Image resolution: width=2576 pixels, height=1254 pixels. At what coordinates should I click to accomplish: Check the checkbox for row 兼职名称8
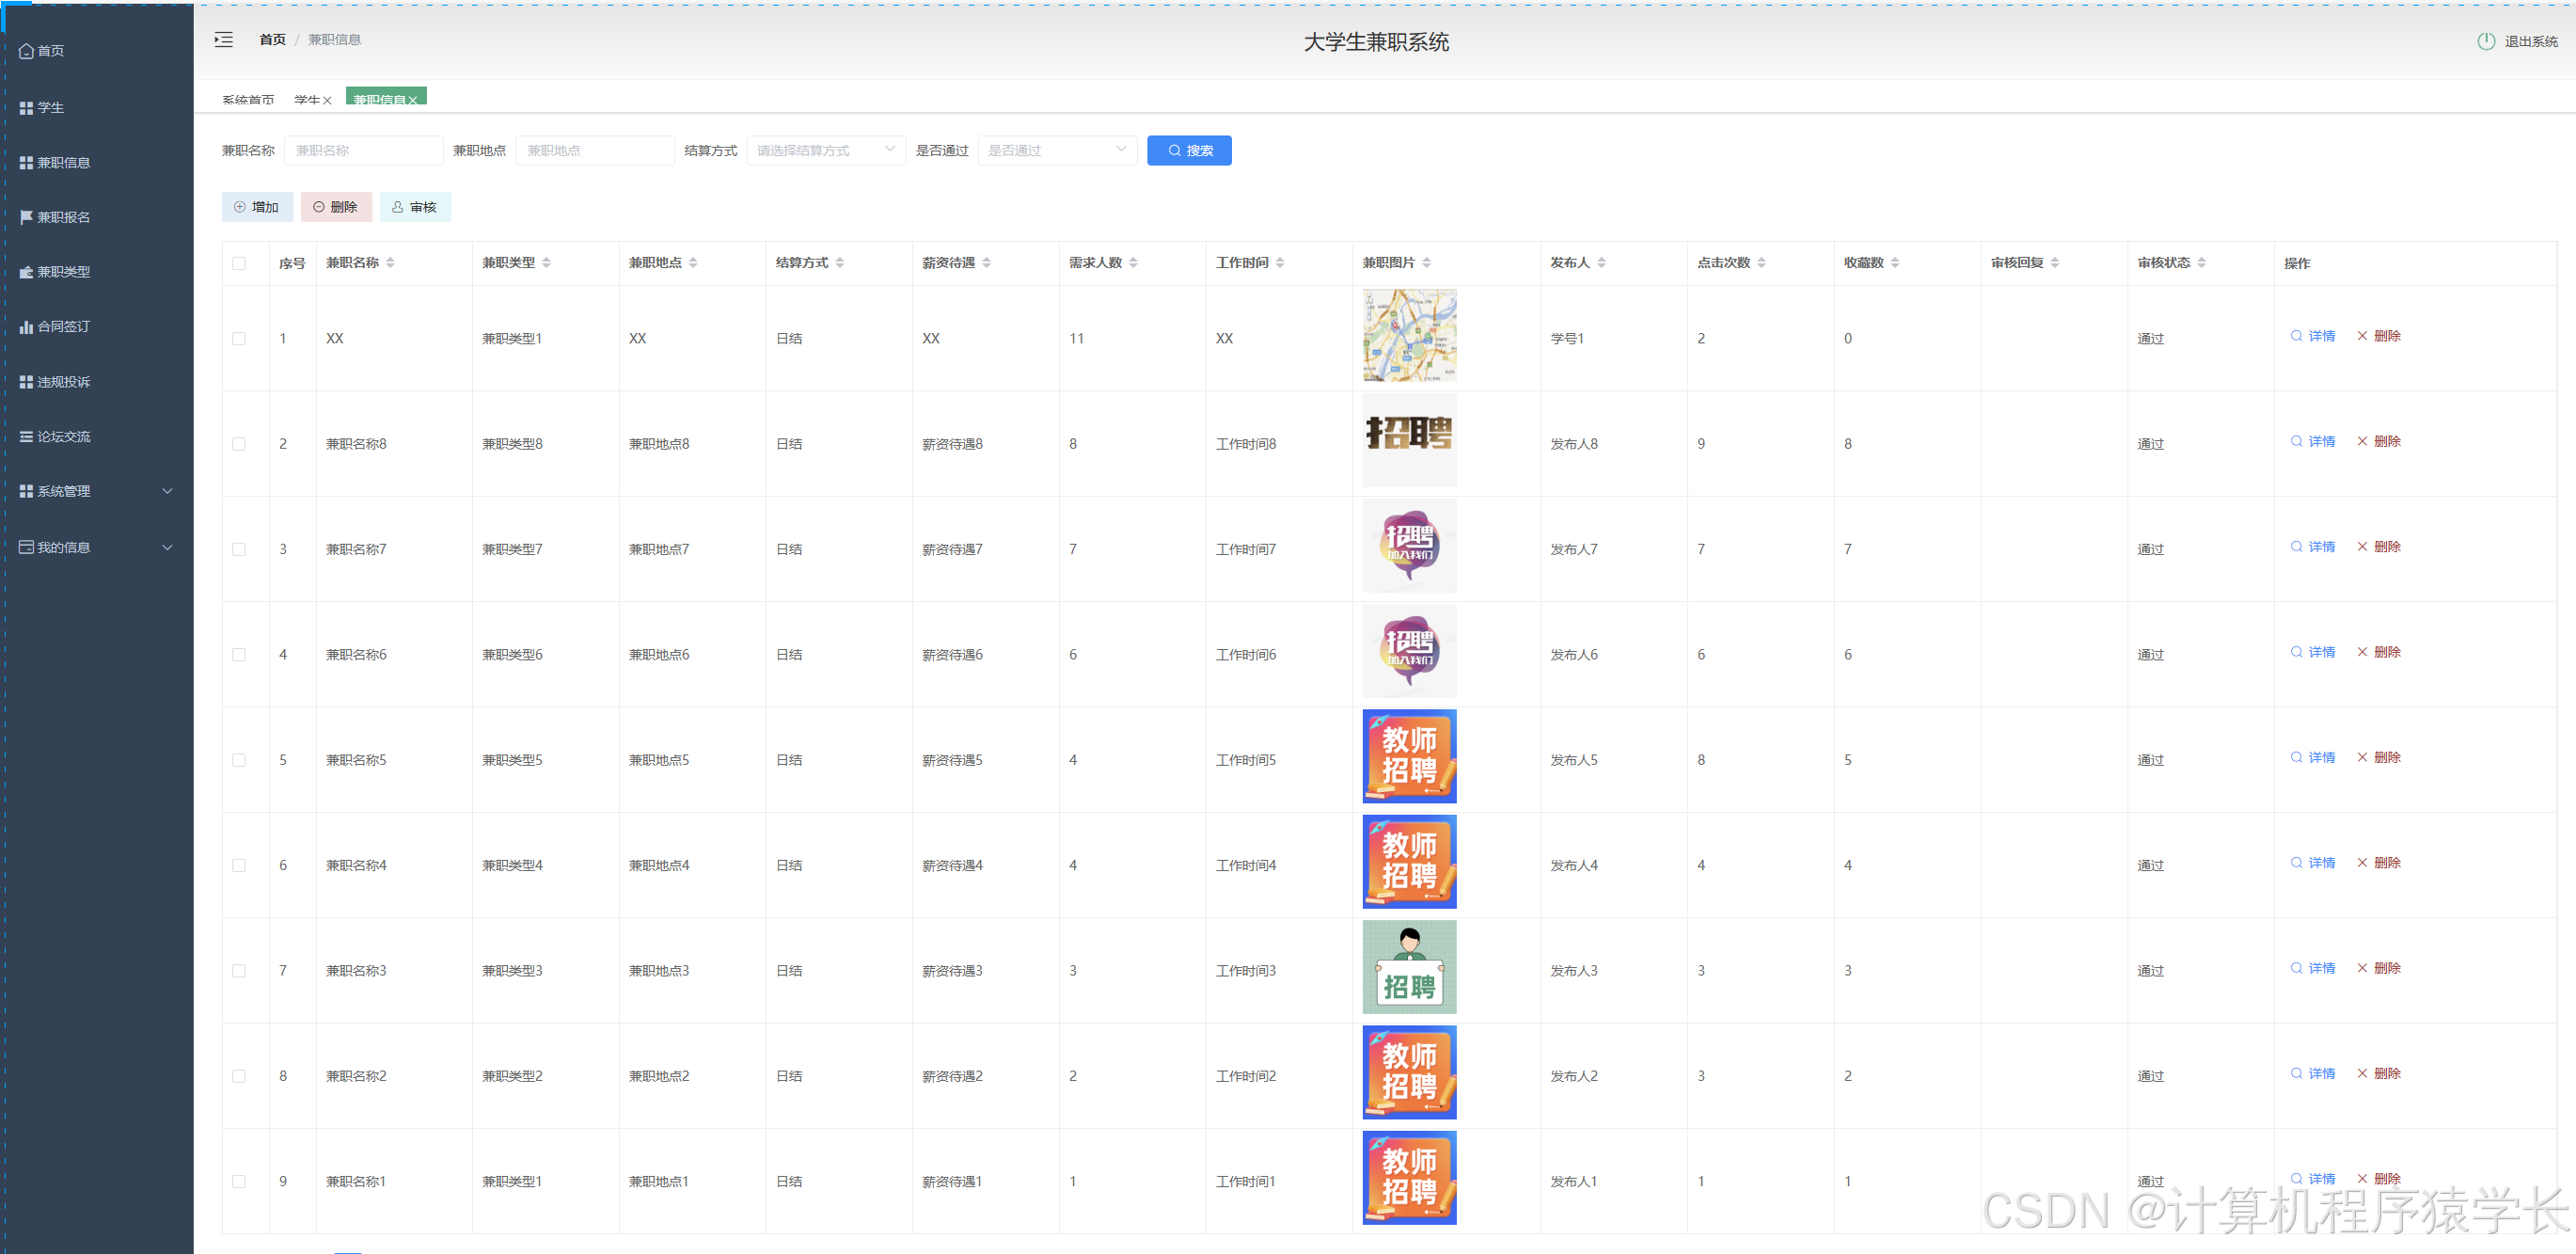point(239,444)
